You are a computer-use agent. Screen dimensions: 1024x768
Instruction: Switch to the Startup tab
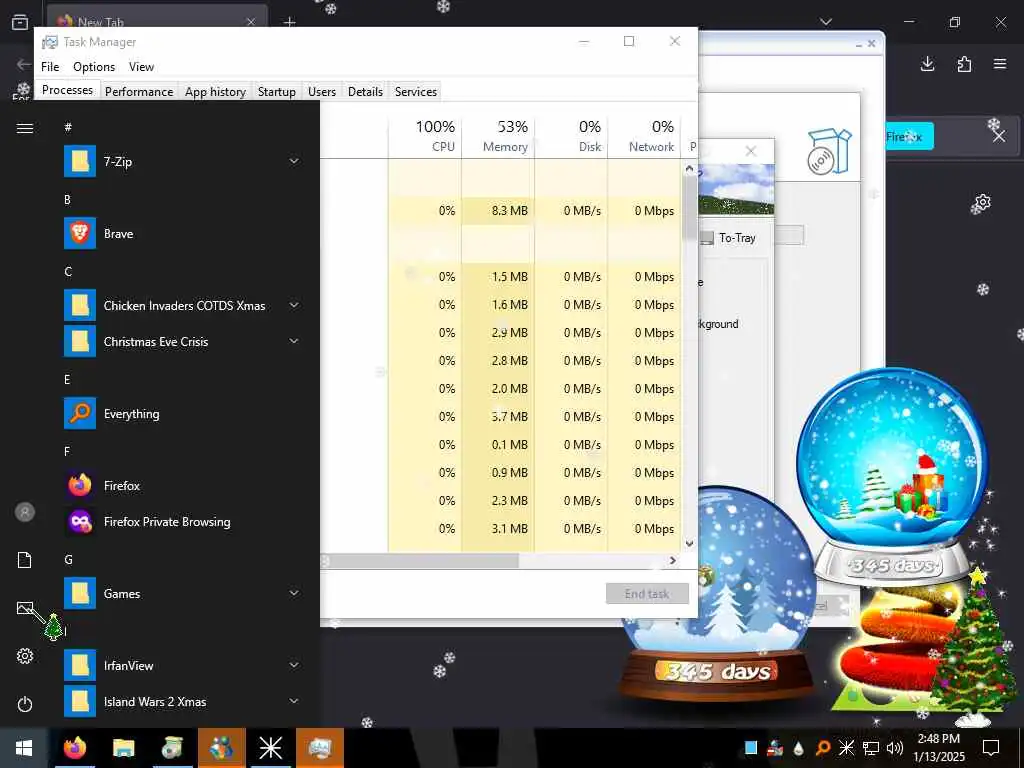point(277,91)
